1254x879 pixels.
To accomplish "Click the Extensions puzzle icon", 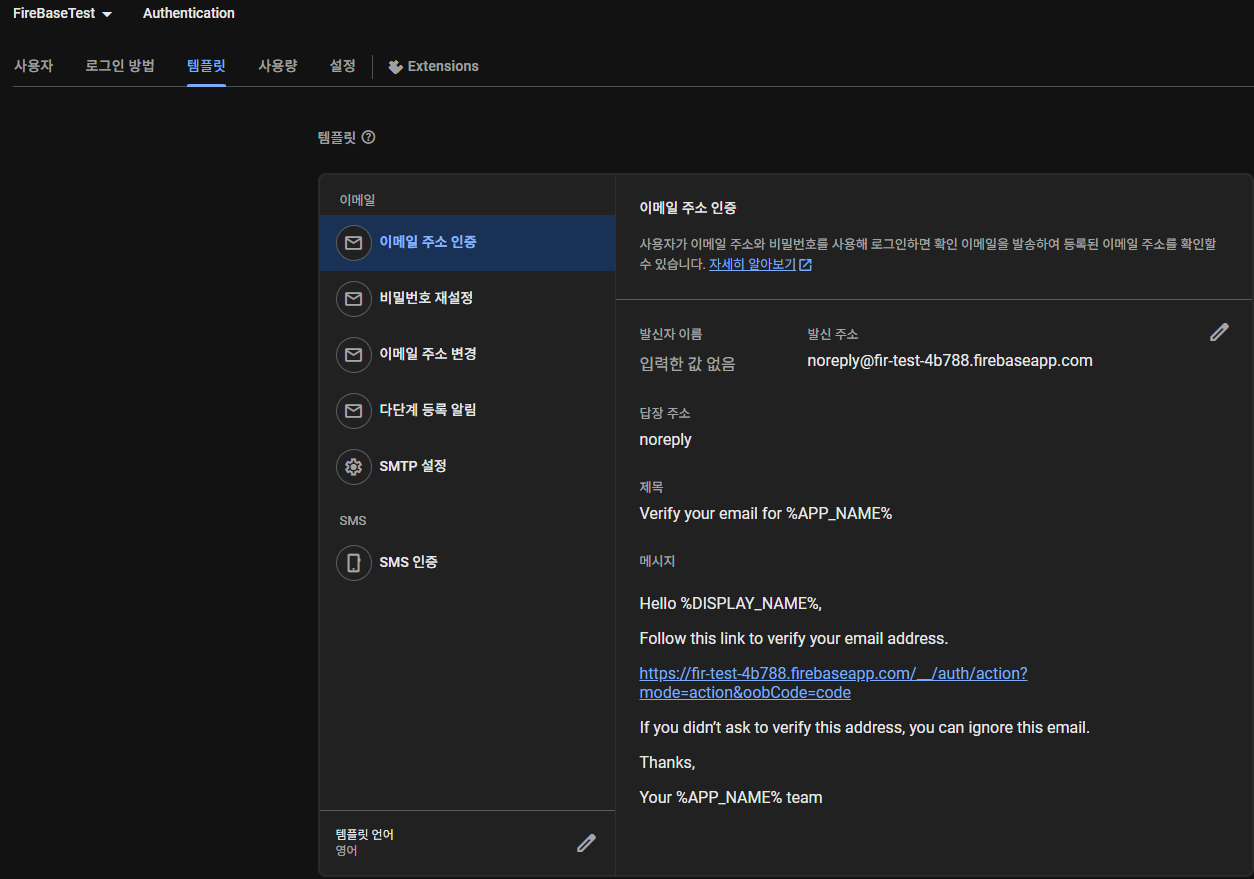I will [395, 67].
